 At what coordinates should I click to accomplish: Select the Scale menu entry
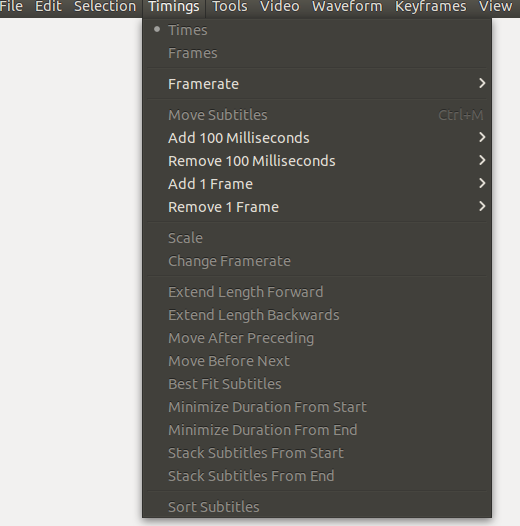pyautogui.click(x=317, y=238)
